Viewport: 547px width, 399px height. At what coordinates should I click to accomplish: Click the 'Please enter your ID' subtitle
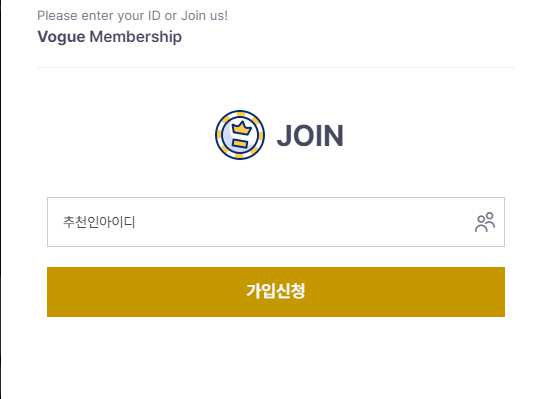coord(132,16)
